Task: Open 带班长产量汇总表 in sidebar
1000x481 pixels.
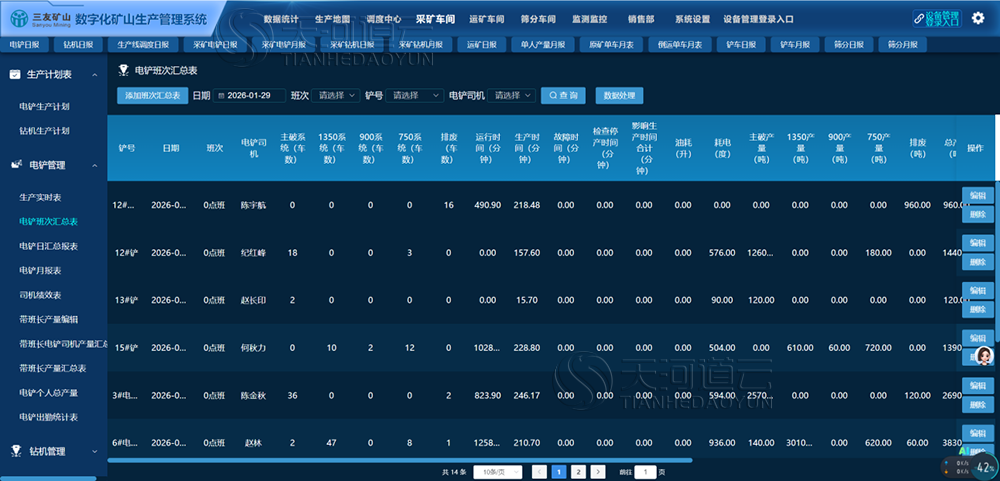Action: (x=53, y=369)
